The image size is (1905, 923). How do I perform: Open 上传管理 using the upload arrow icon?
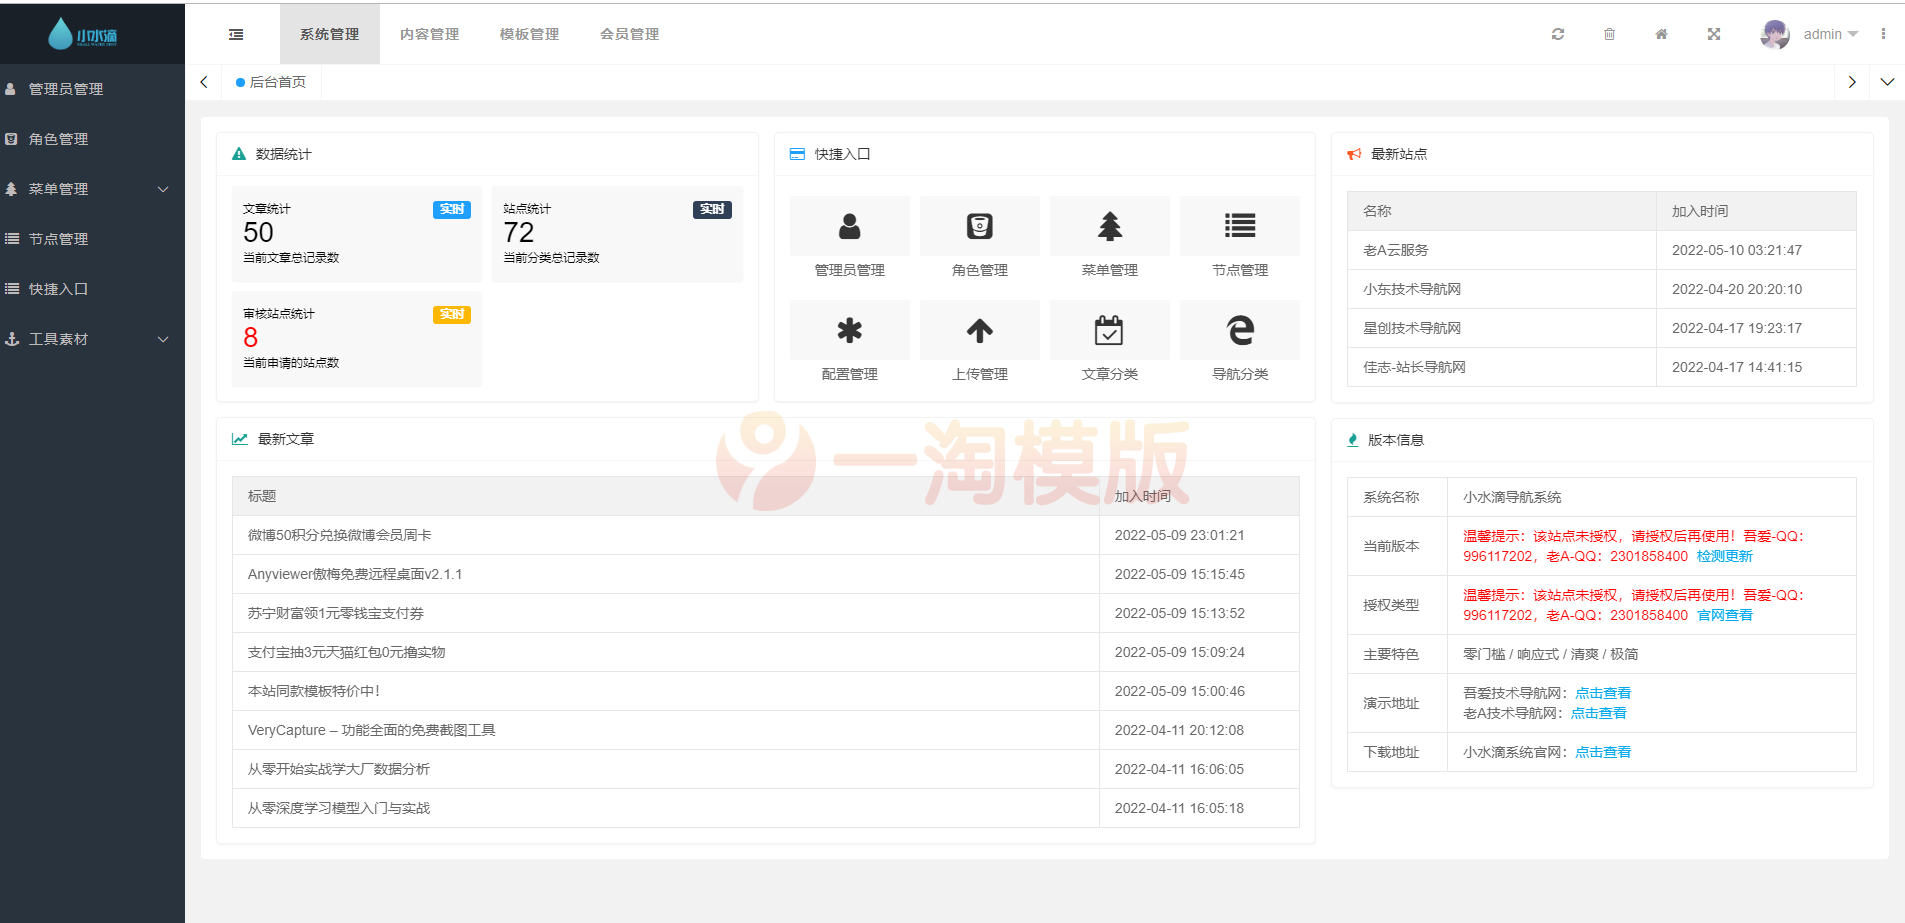click(979, 330)
